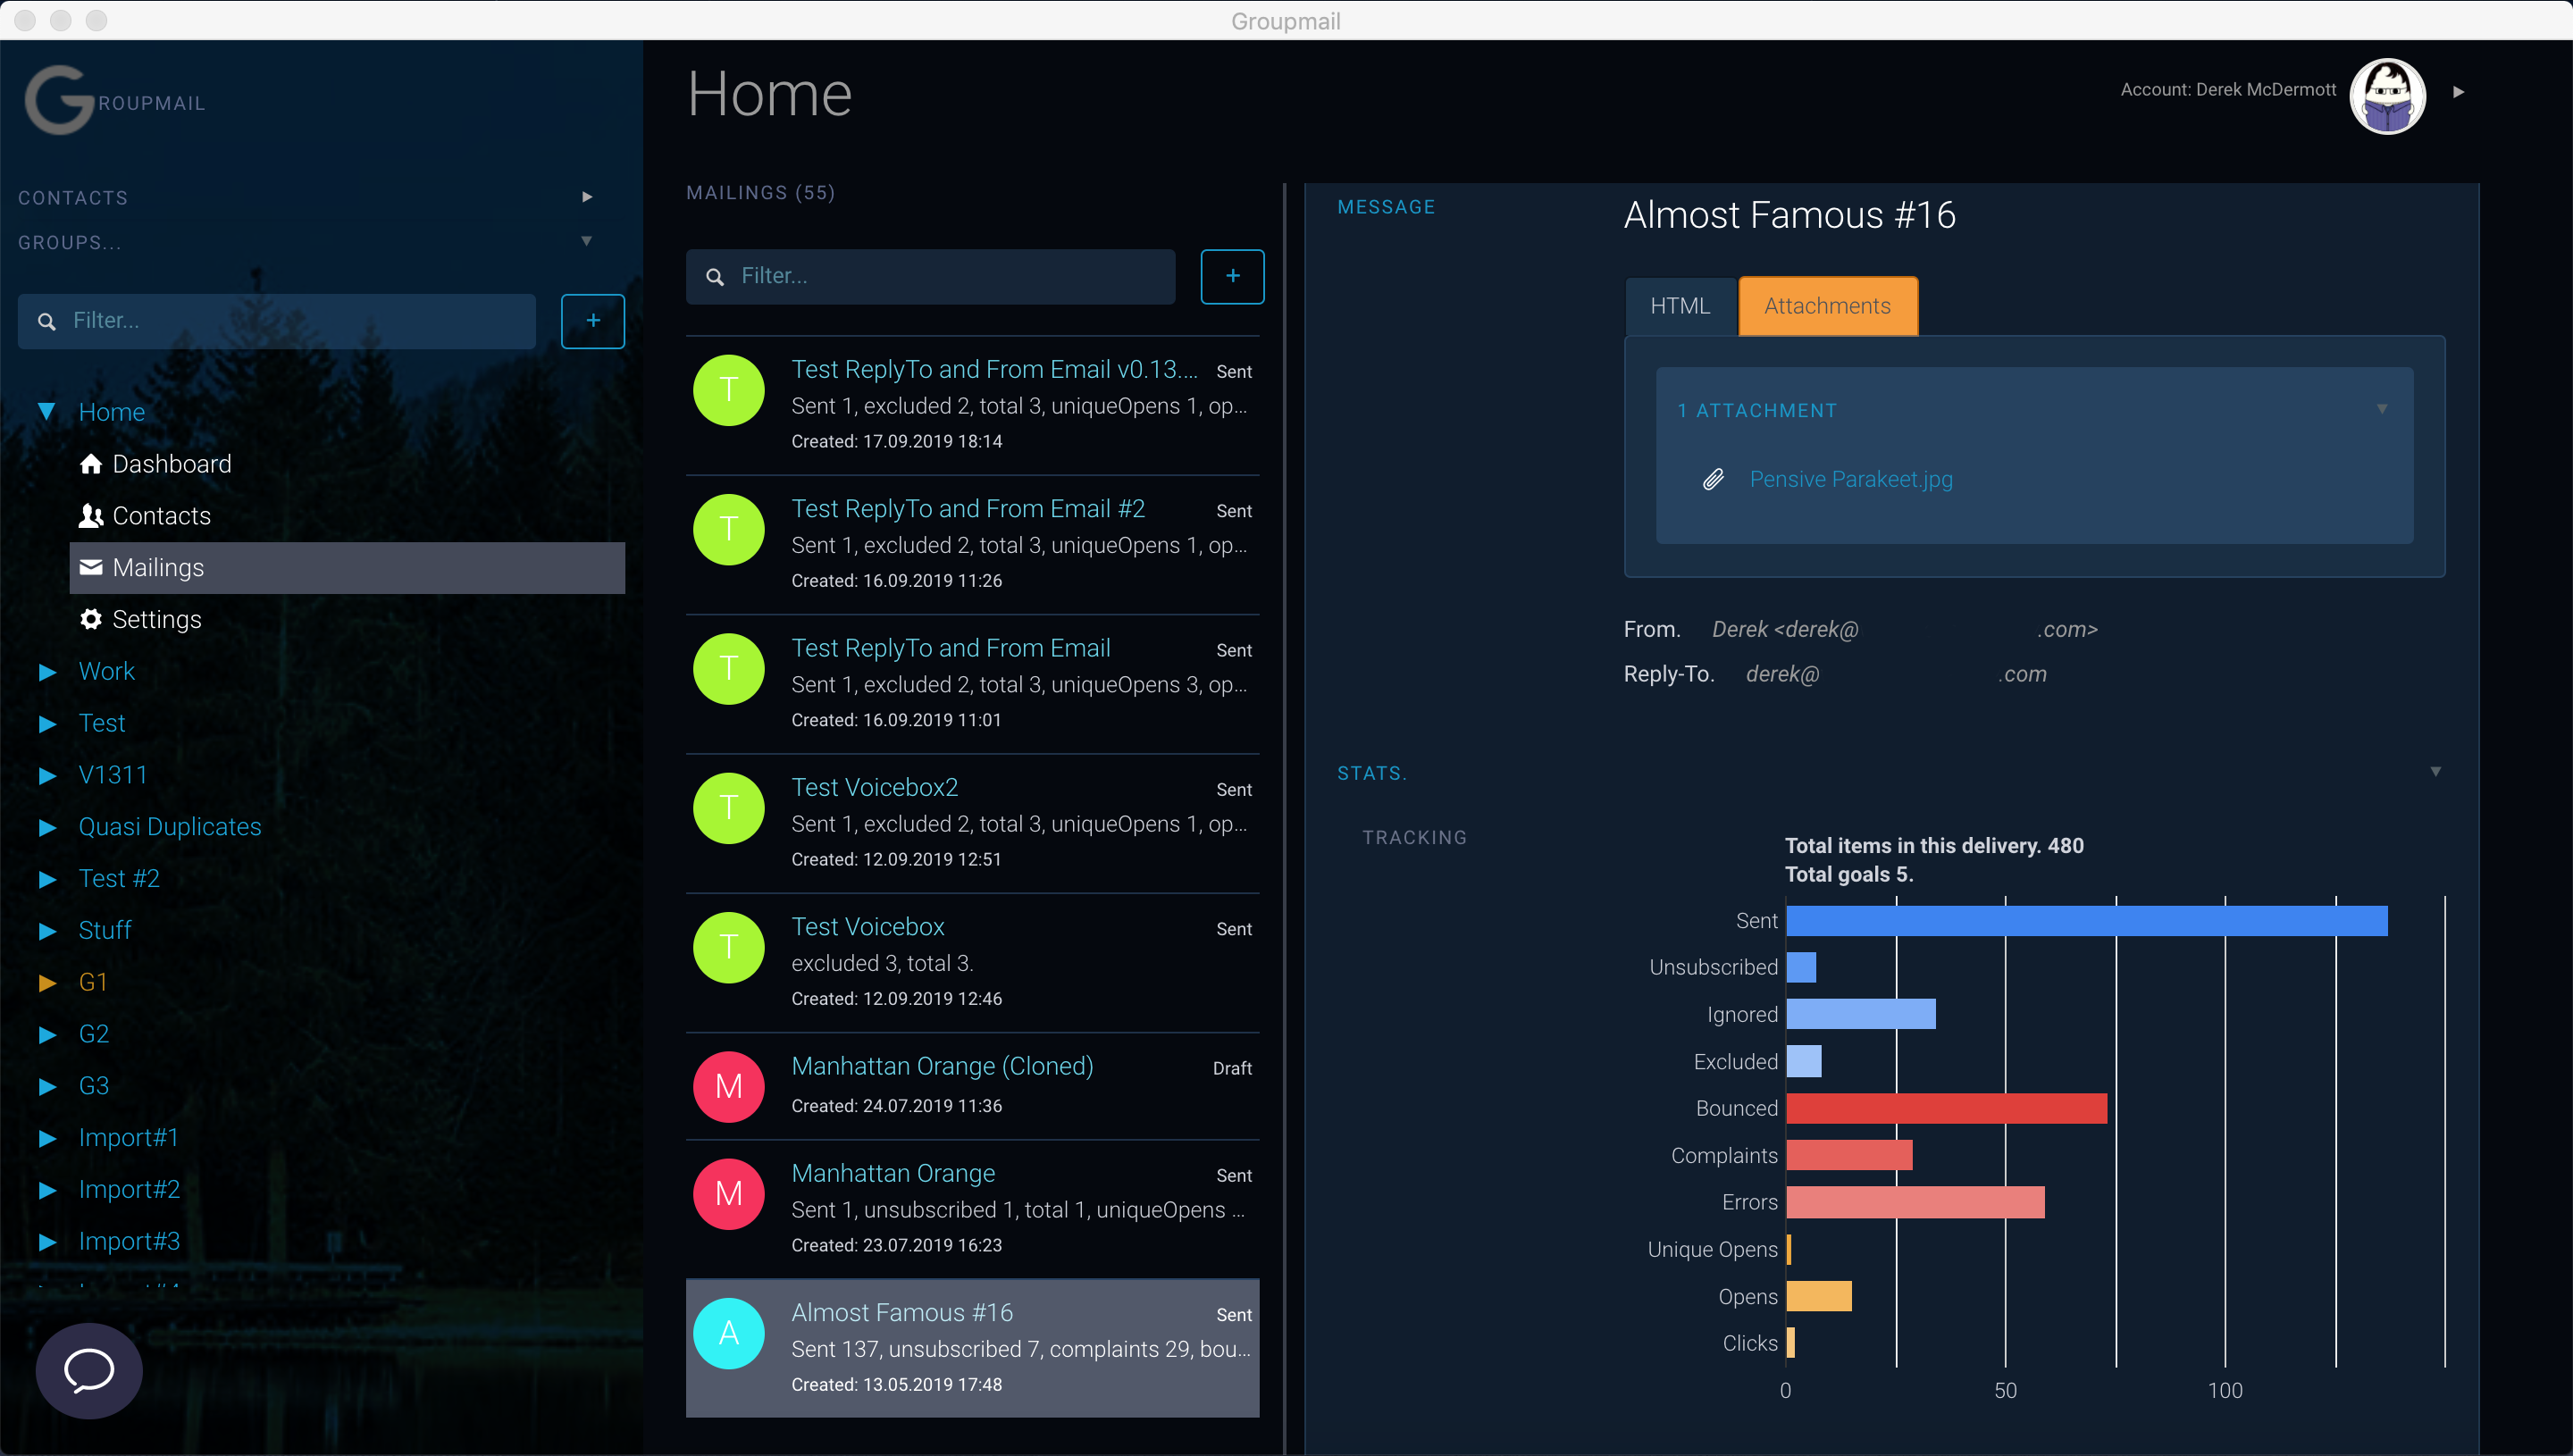This screenshot has height=1456, width=2573.
Task: Open Dashboard in the sidebar
Action: [172, 463]
